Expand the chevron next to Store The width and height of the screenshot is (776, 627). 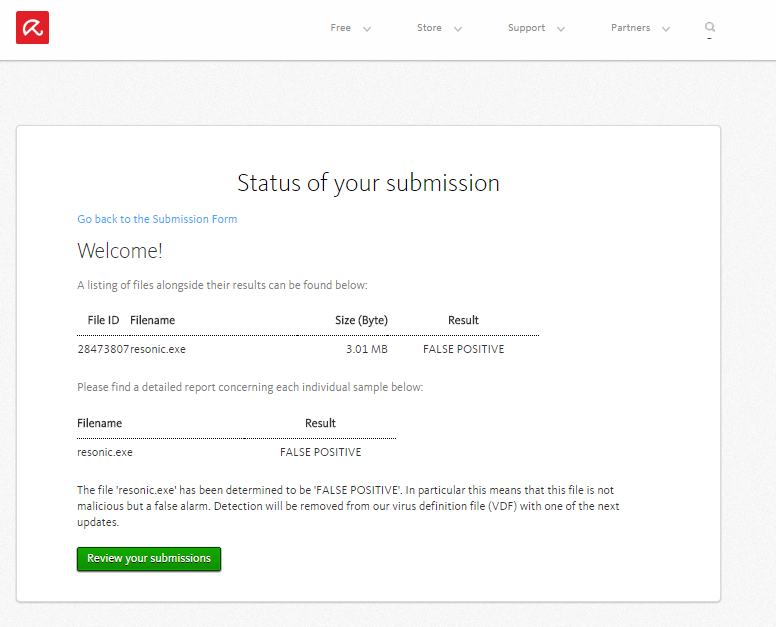[x=458, y=29]
